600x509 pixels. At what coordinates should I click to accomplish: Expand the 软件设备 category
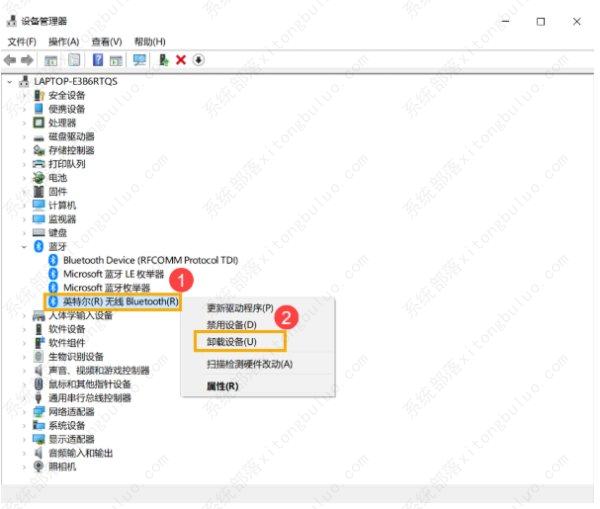coord(24,329)
